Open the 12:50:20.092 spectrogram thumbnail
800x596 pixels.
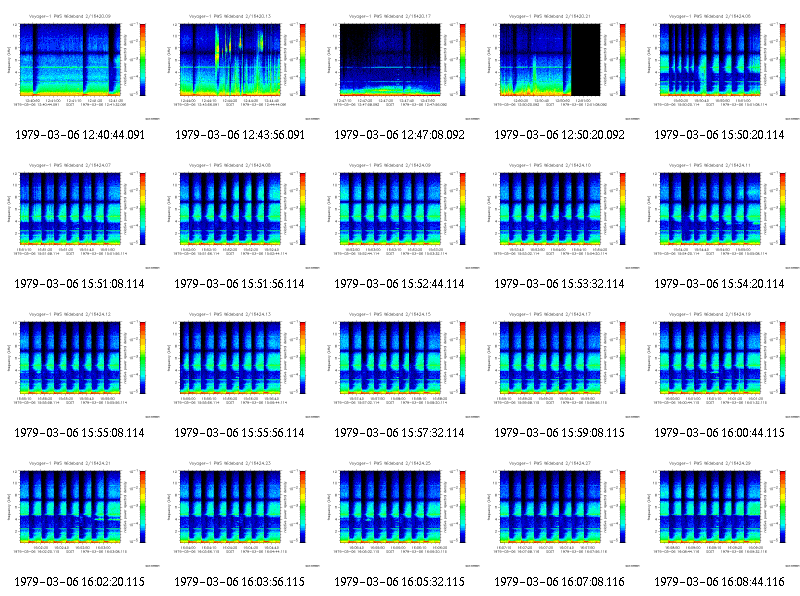pyautogui.click(x=560, y=66)
